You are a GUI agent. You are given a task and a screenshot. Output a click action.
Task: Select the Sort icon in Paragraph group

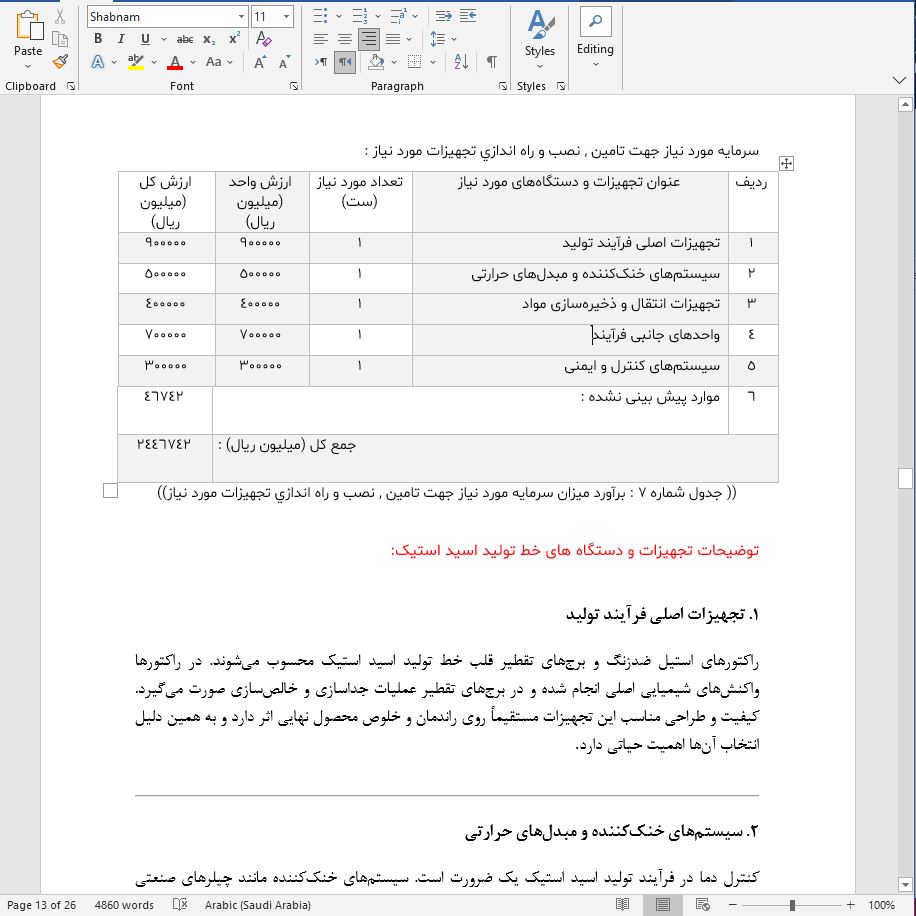[462, 61]
